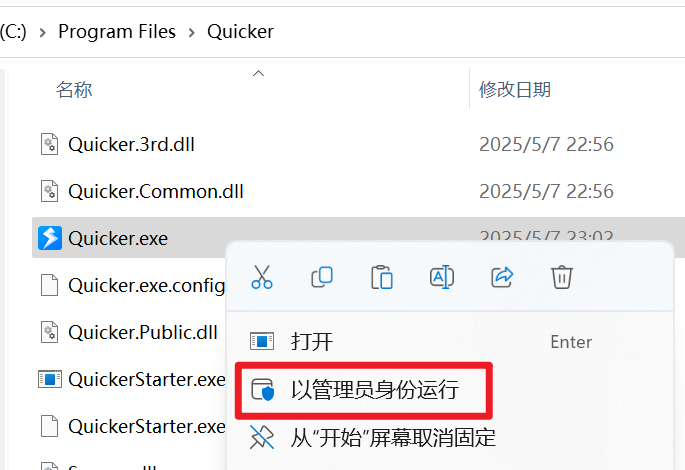Click the Quicker breadcrumb folder
Screen dimensions: 685x470
(240, 31)
